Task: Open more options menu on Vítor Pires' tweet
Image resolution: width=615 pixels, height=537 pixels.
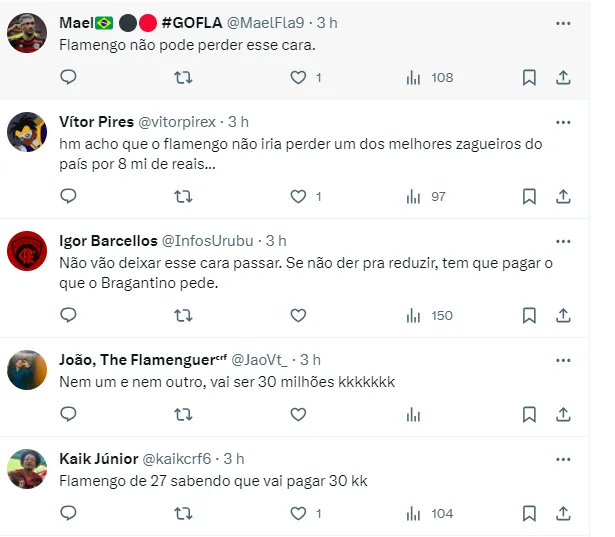Action: click(x=563, y=122)
